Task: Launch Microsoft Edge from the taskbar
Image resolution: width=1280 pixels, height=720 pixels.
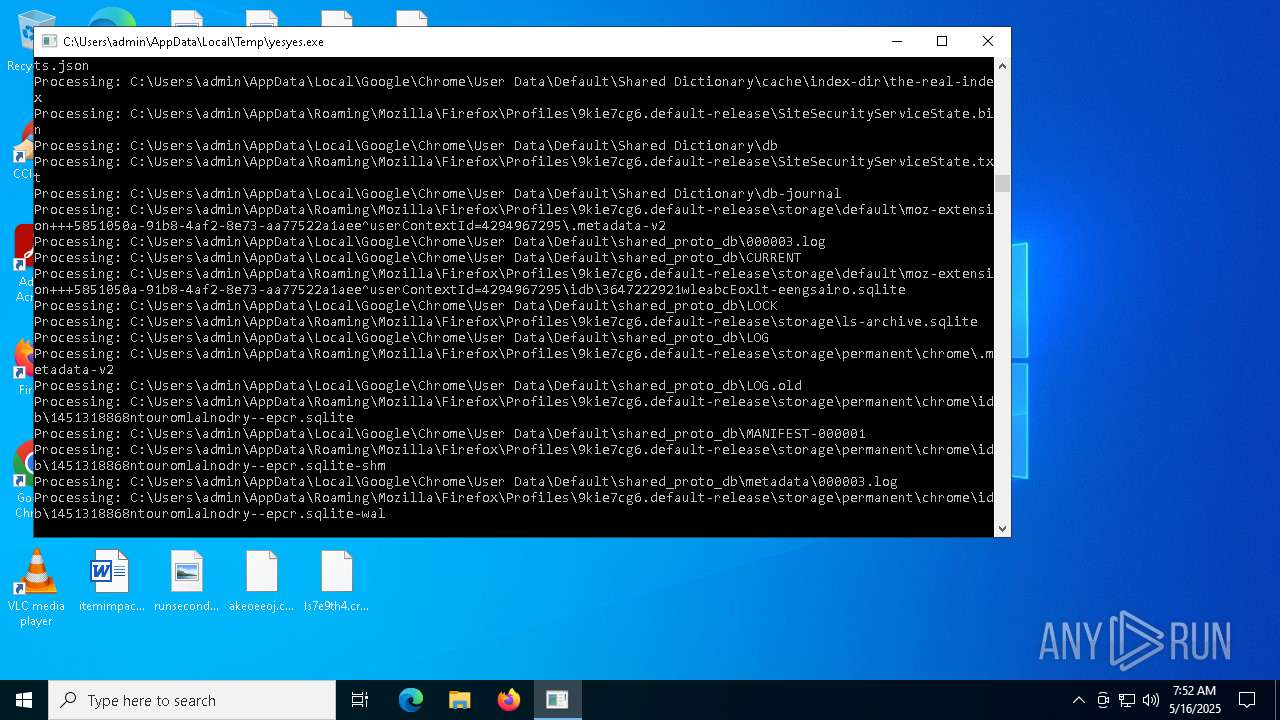Action: click(x=411, y=700)
